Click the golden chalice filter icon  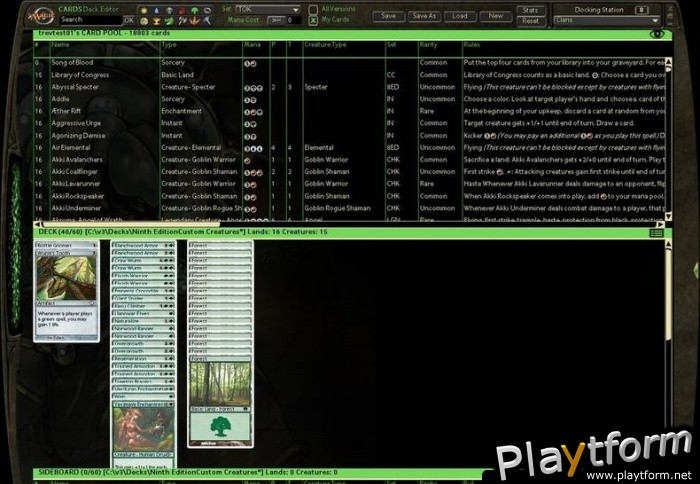[x=157, y=21]
